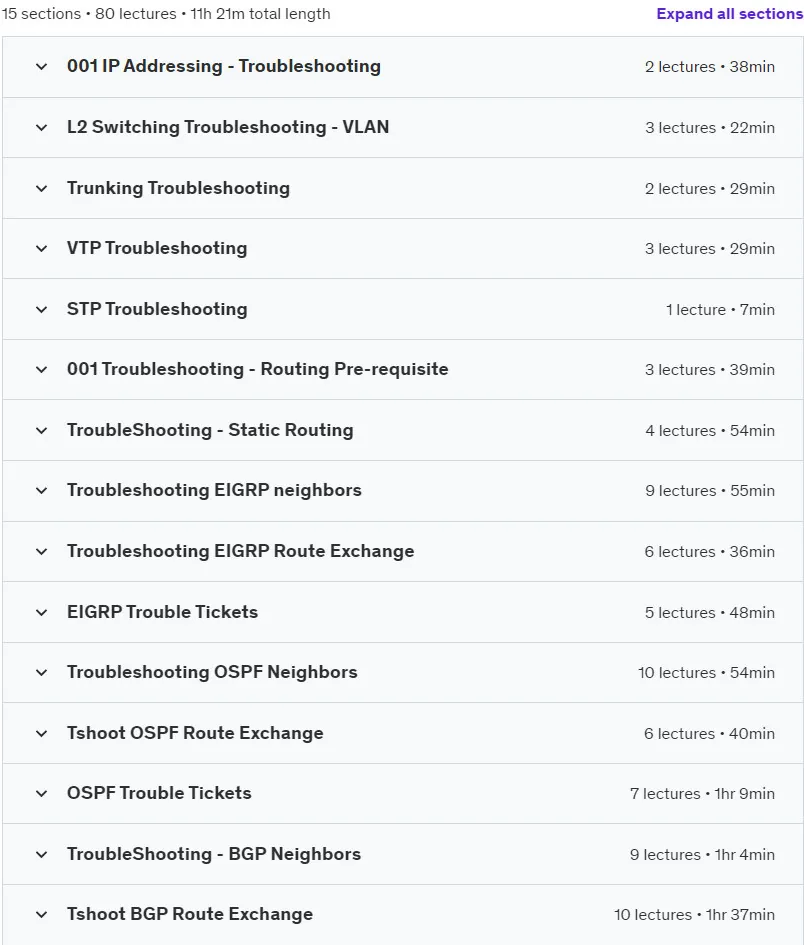This screenshot has height=945, width=804.
Task: Select TroubleShooting - BGP Neighbors heading
Action: pyautogui.click(x=214, y=854)
